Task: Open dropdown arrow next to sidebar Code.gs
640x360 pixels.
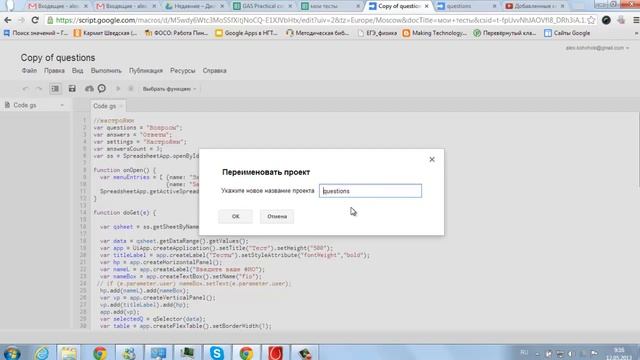Action: pyautogui.click(x=62, y=105)
